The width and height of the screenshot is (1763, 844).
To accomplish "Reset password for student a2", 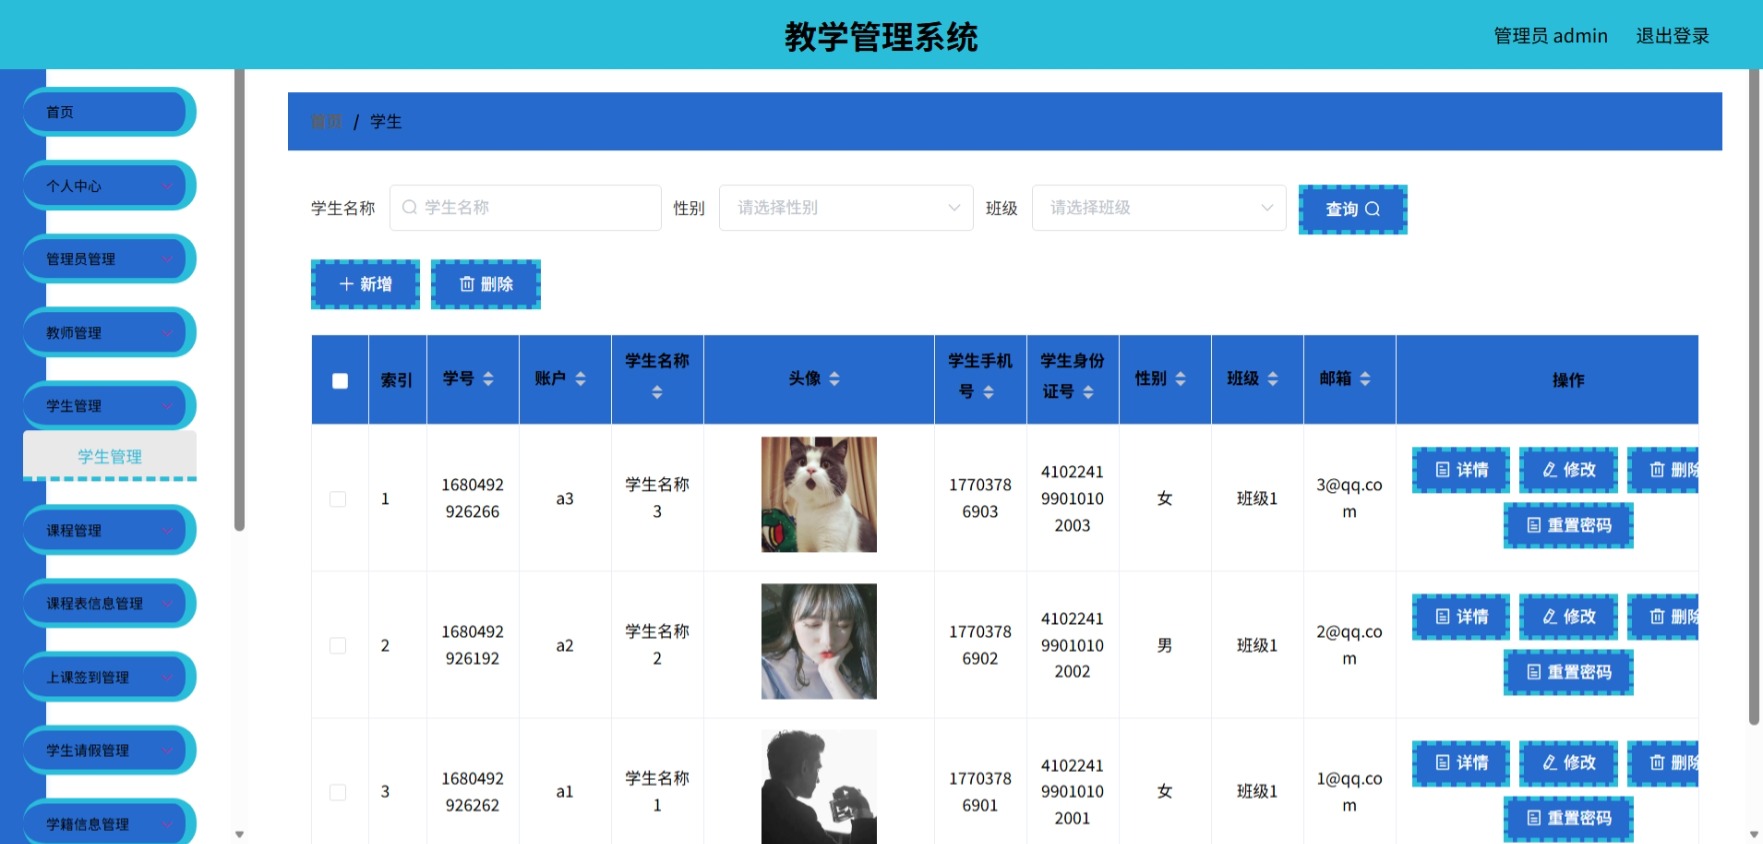I will click(x=1568, y=672).
